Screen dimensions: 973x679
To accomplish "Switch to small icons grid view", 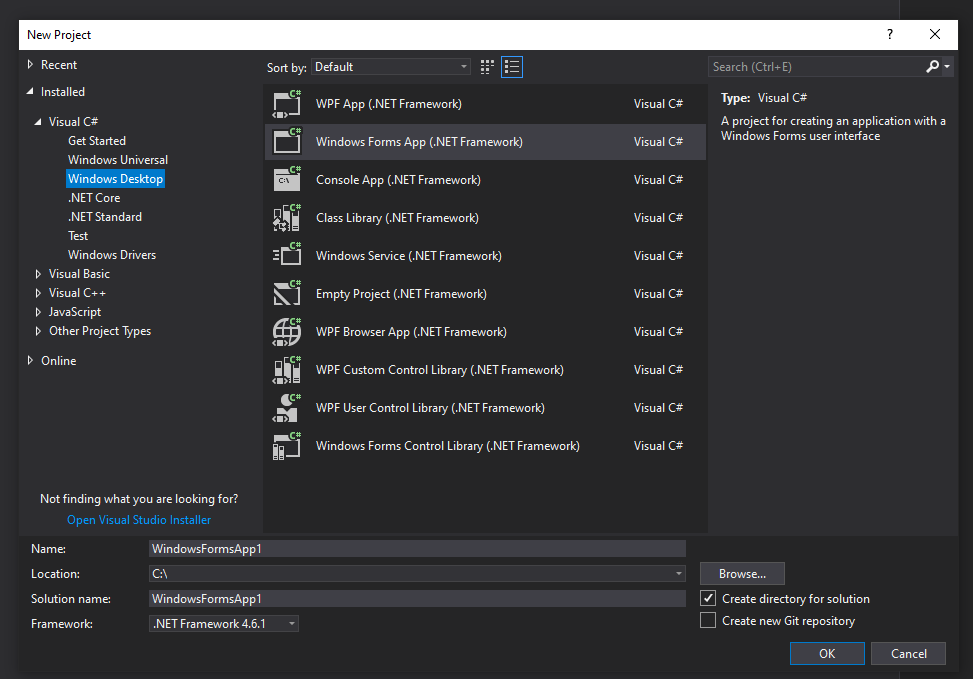I will (x=487, y=67).
